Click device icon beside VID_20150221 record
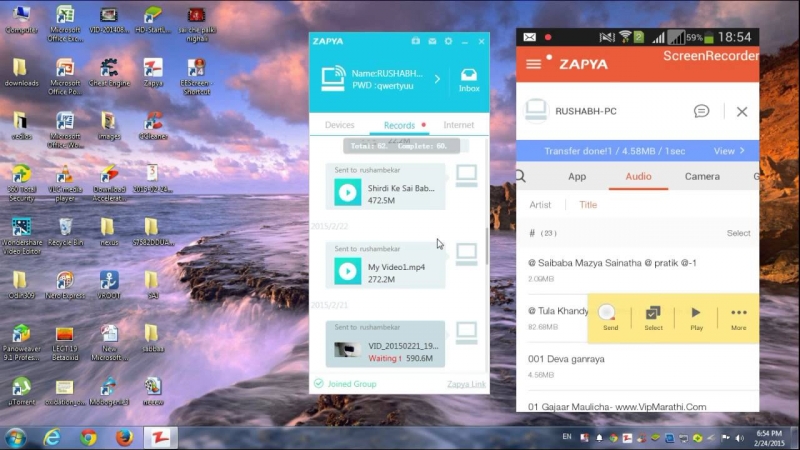This screenshot has height=450, width=800. (x=466, y=333)
